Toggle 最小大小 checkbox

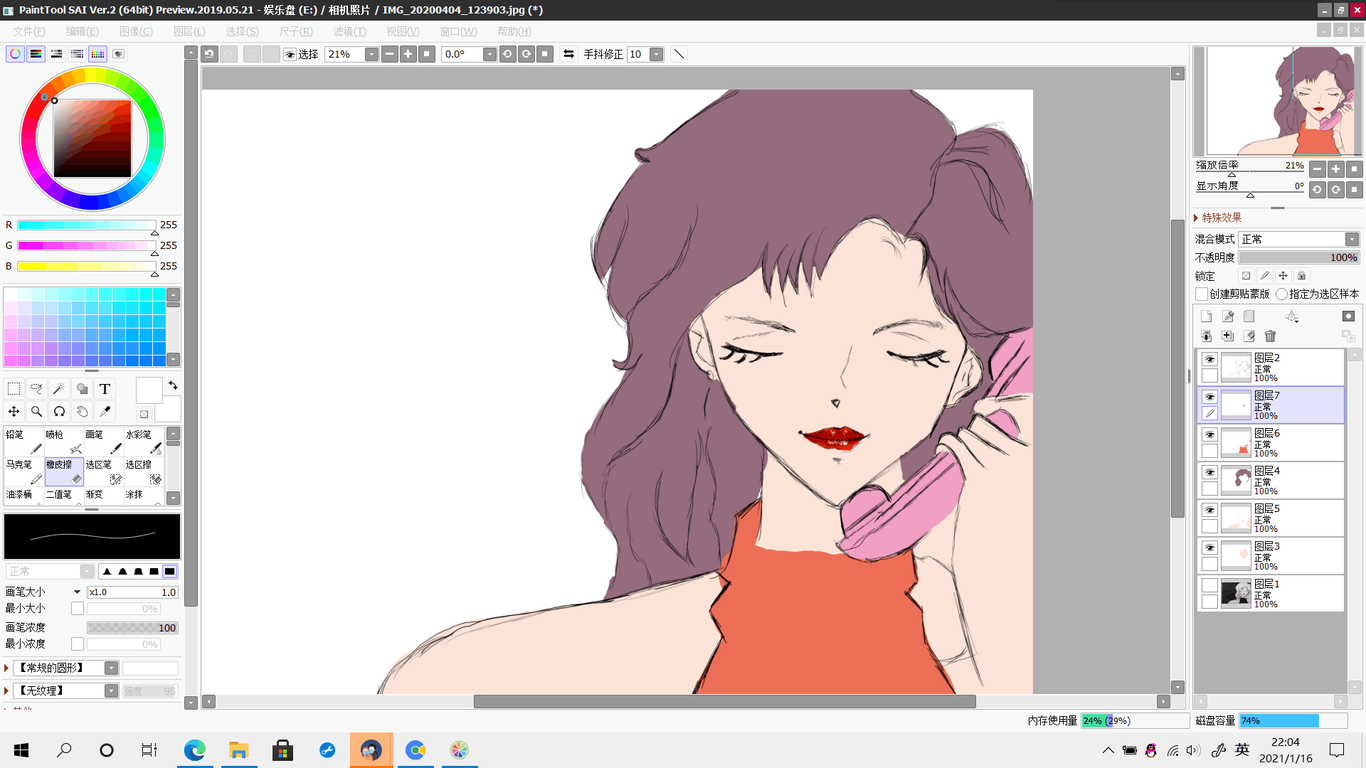pyautogui.click(x=77, y=608)
